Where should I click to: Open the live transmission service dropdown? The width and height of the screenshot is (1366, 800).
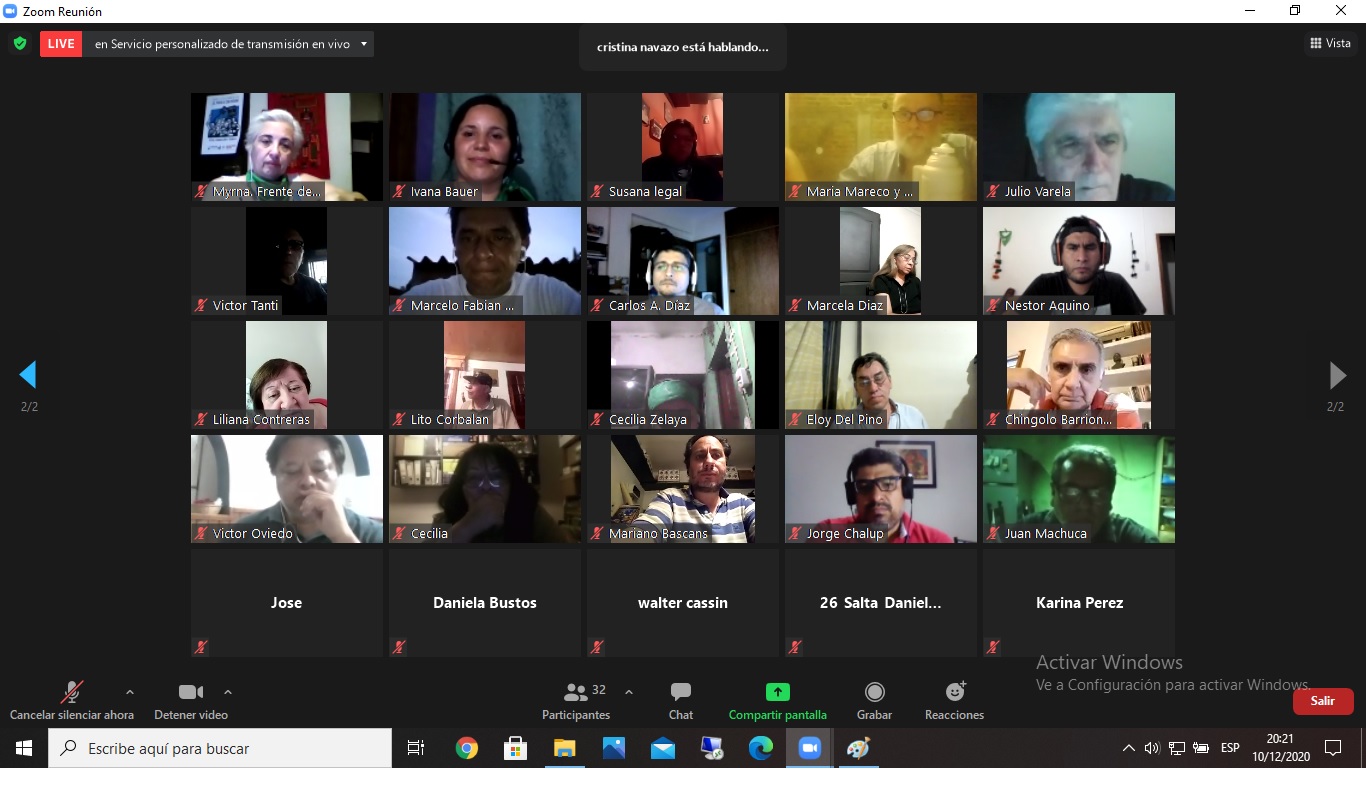(x=364, y=44)
